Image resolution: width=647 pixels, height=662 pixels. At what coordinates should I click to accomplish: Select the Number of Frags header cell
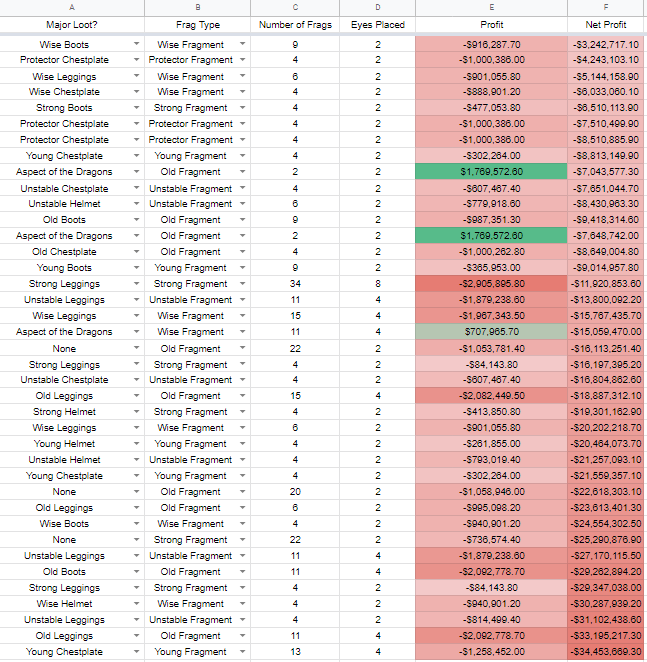[x=295, y=25]
